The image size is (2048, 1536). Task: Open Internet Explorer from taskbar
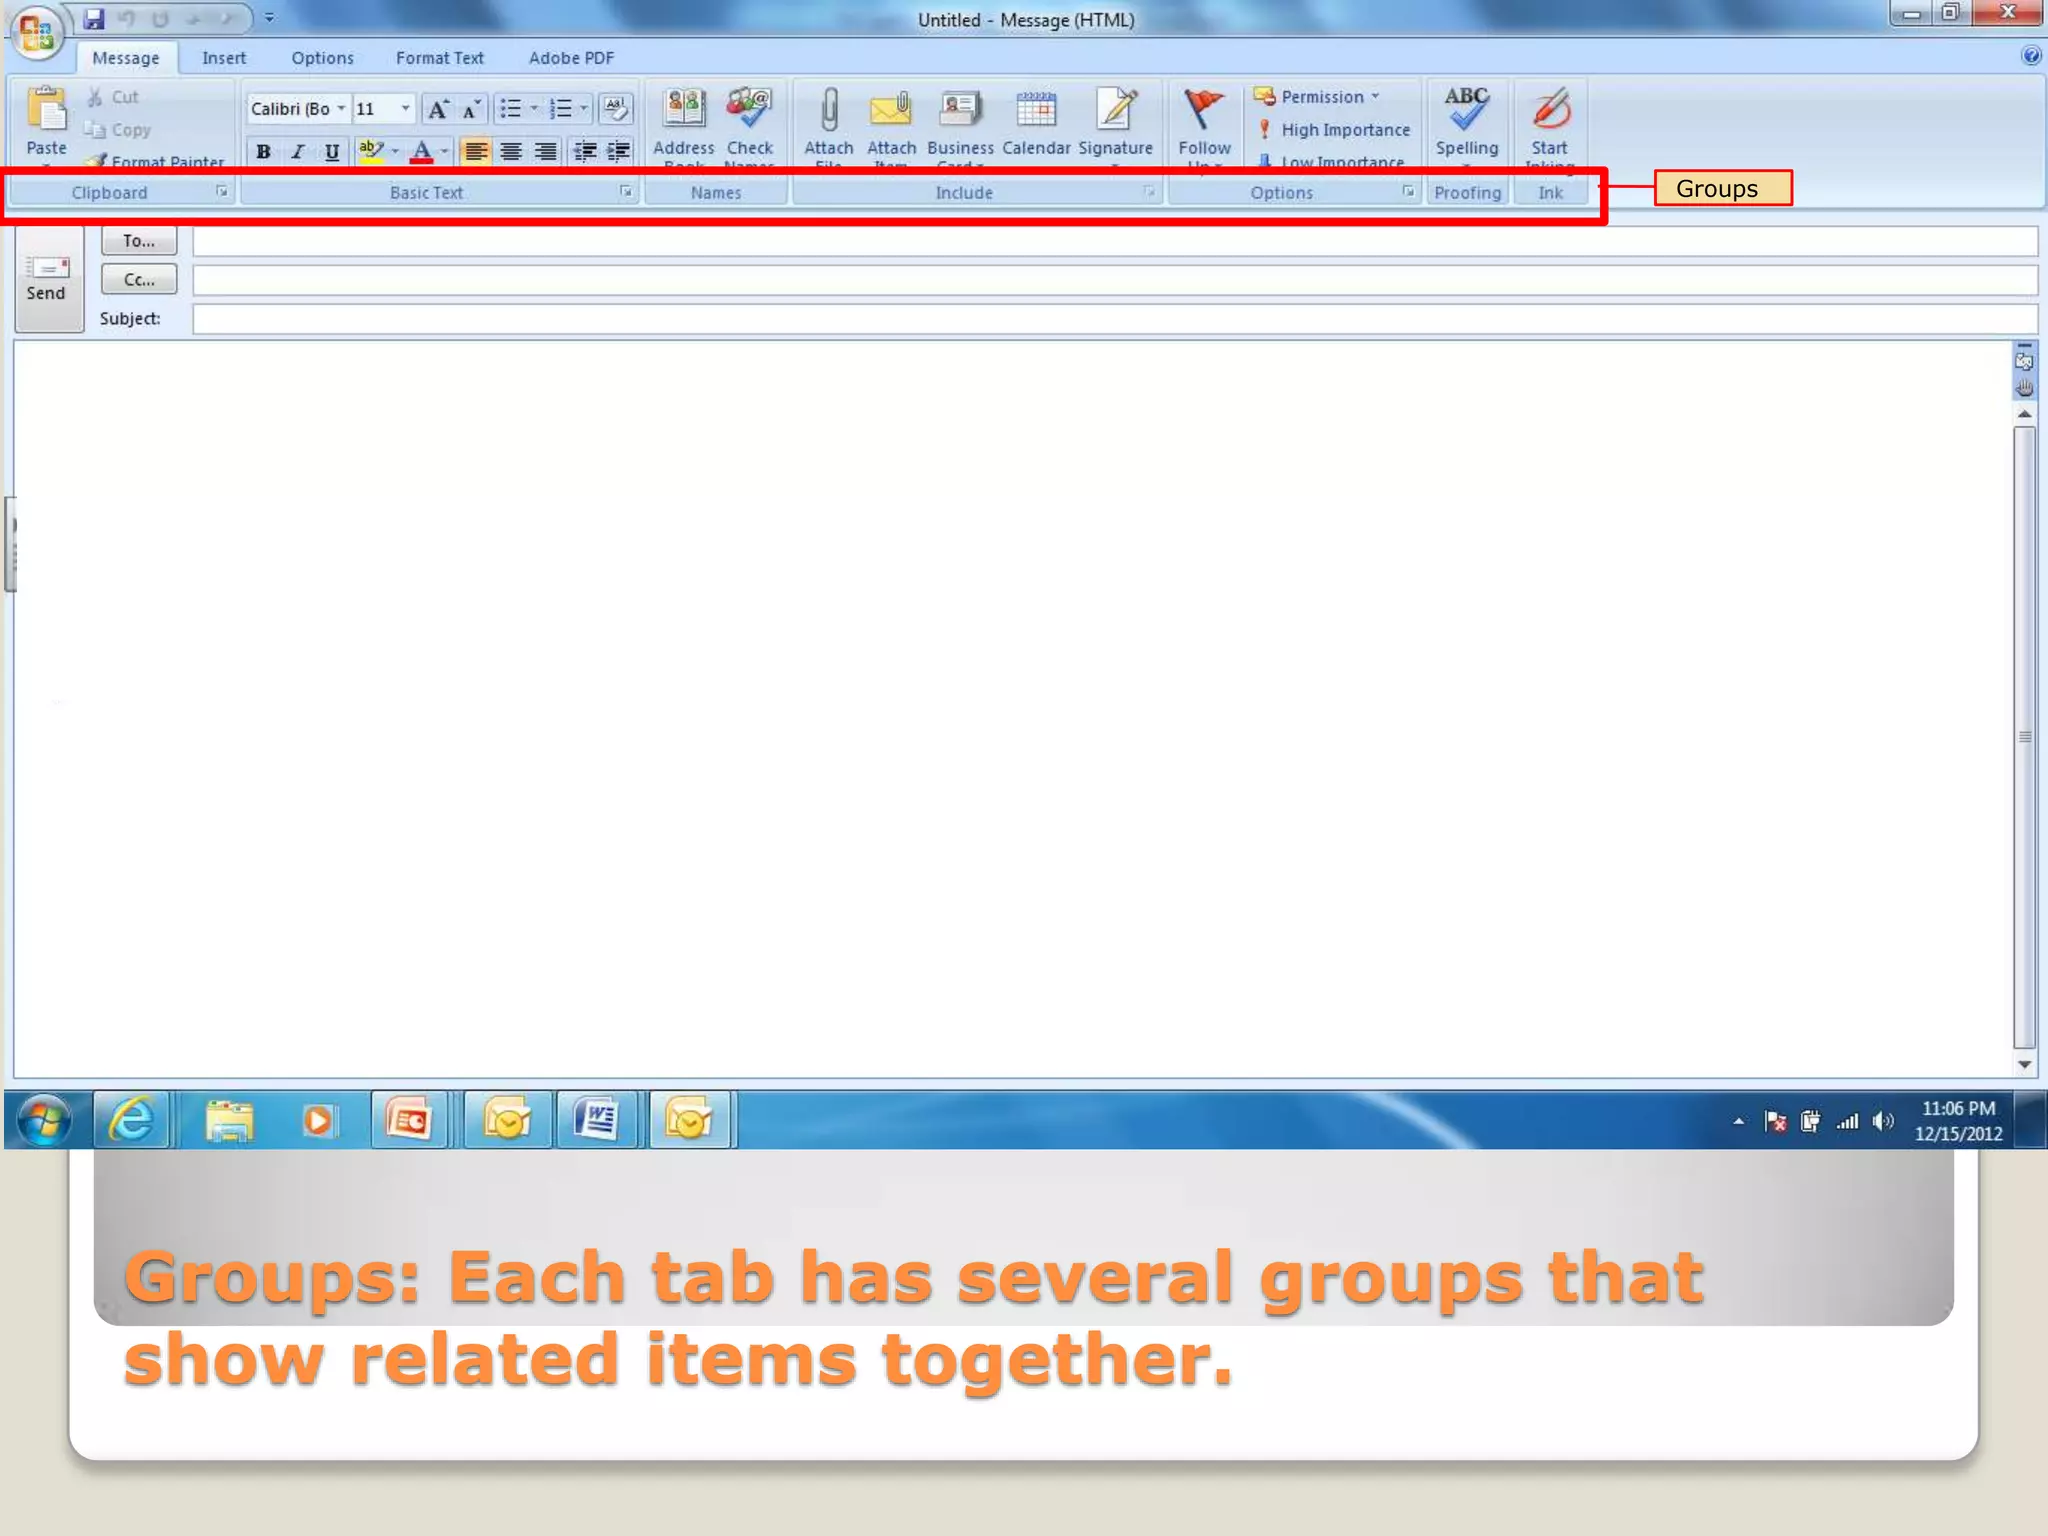[131, 1119]
